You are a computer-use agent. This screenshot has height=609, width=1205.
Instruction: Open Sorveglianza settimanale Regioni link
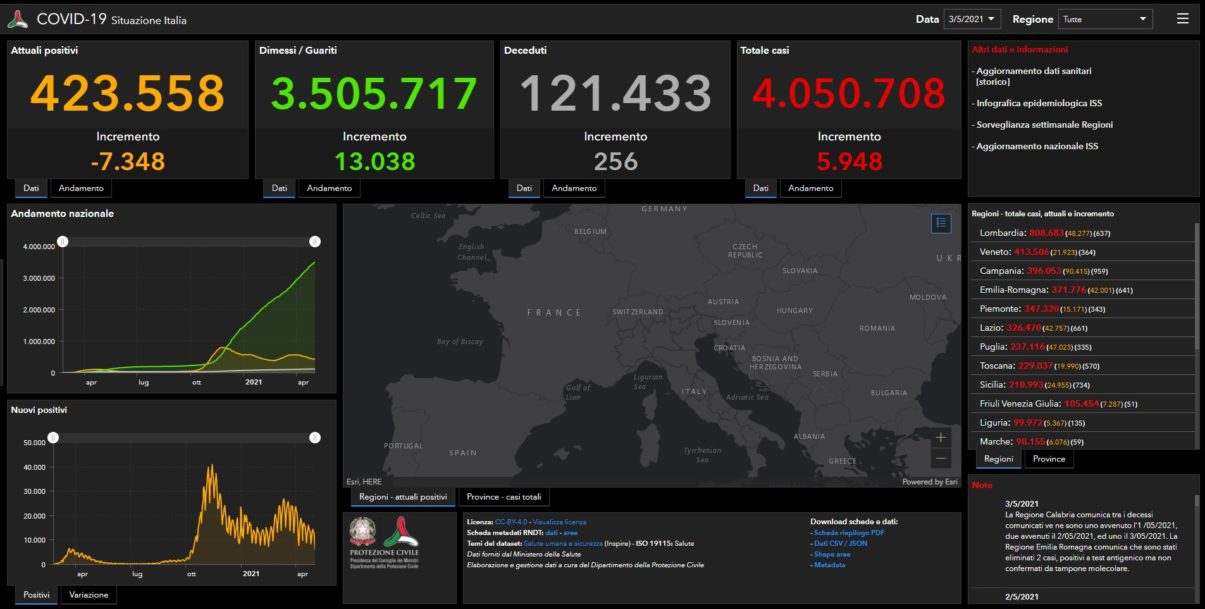pos(1044,125)
